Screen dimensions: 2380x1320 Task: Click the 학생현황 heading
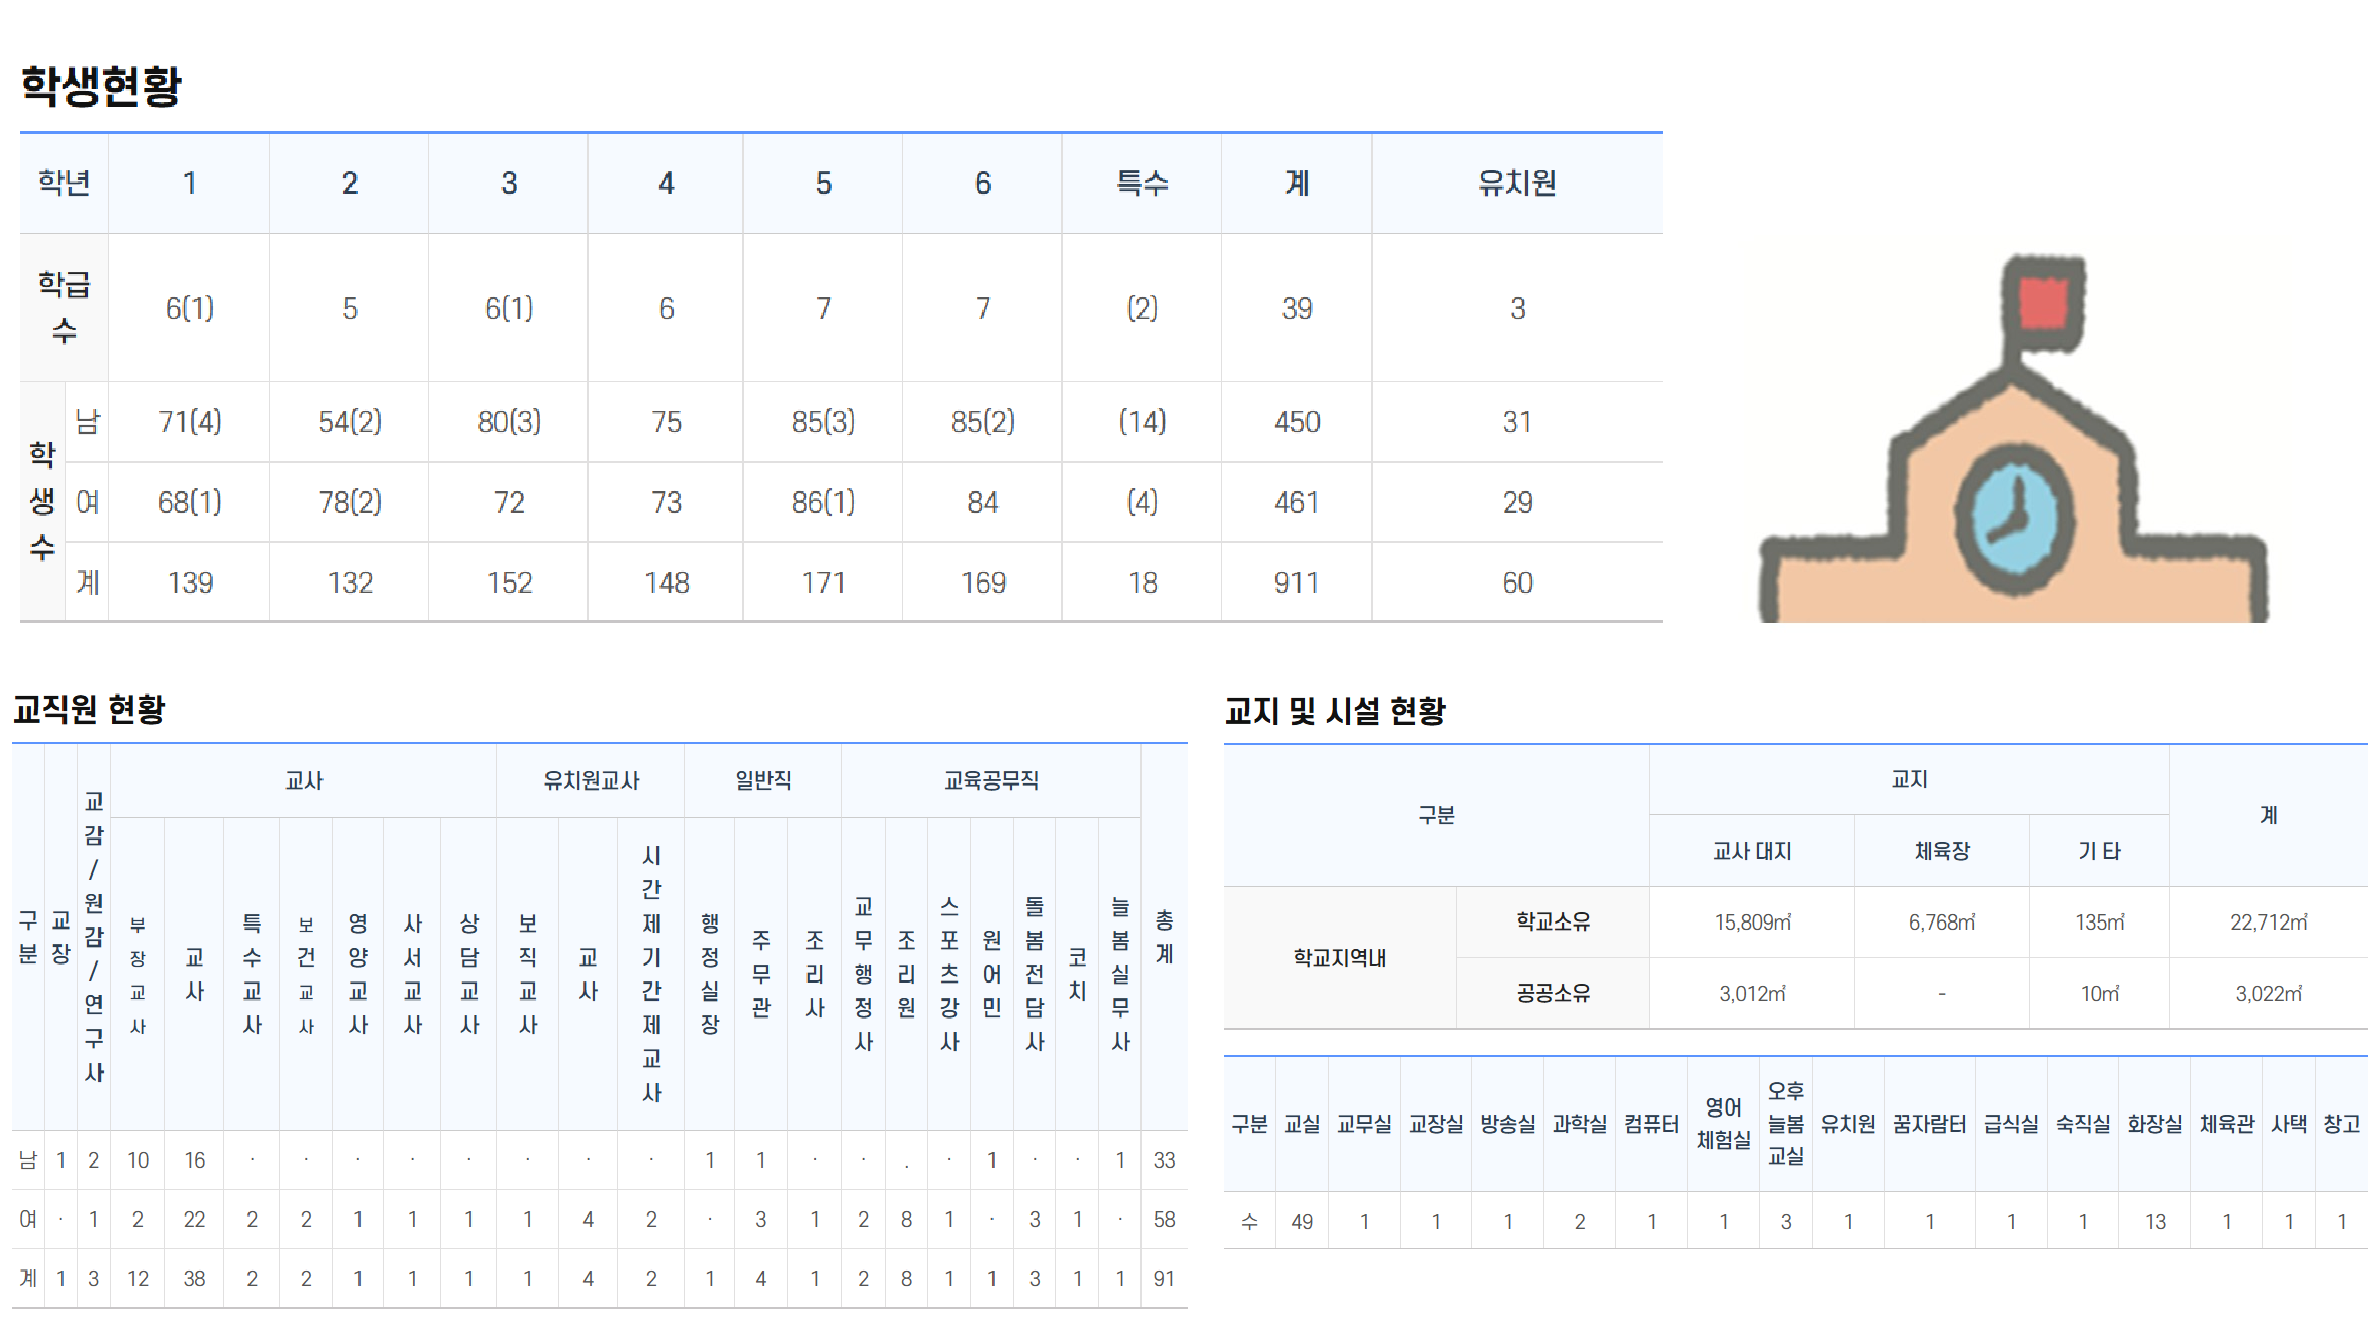click(x=101, y=86)
